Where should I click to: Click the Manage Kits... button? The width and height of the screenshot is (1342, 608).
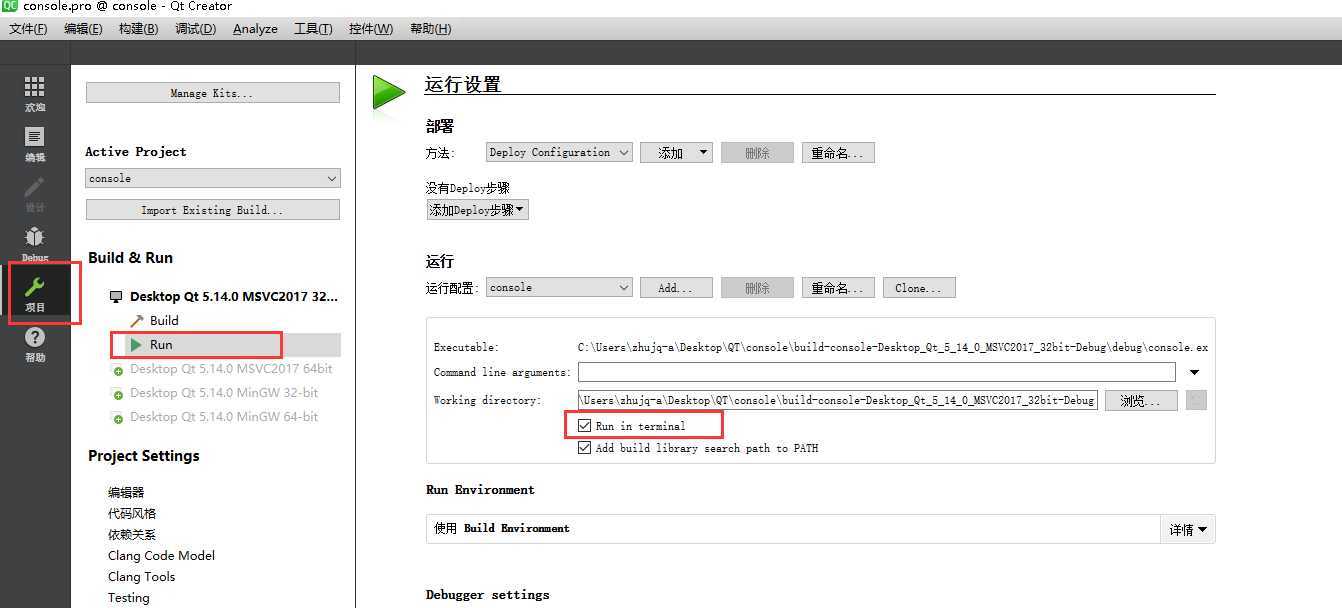pos(213,93)
